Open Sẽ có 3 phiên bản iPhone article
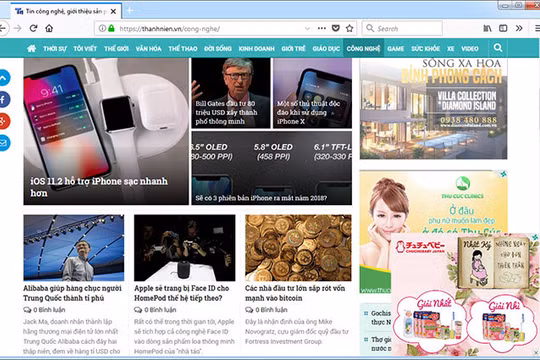The width and height of the screenshot is (540, 360). click(272, 168)
